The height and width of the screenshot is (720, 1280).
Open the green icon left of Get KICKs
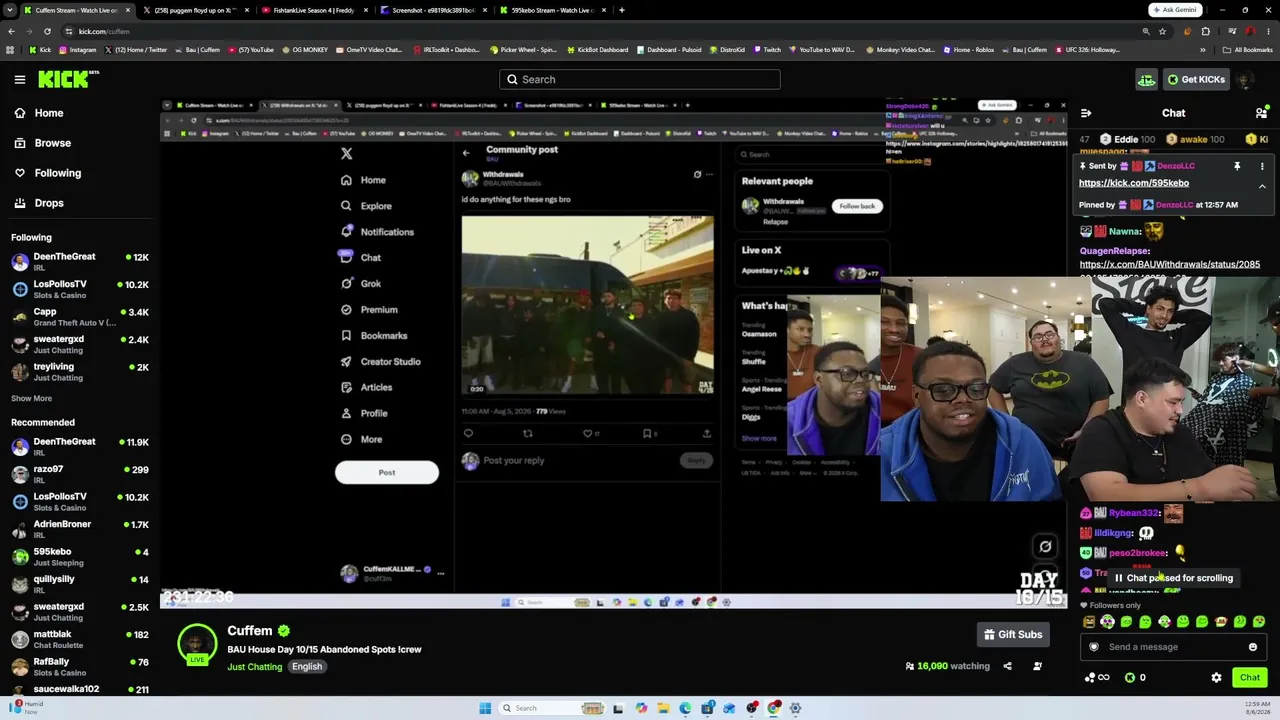pyautogui.click(x=1146, y=79)
